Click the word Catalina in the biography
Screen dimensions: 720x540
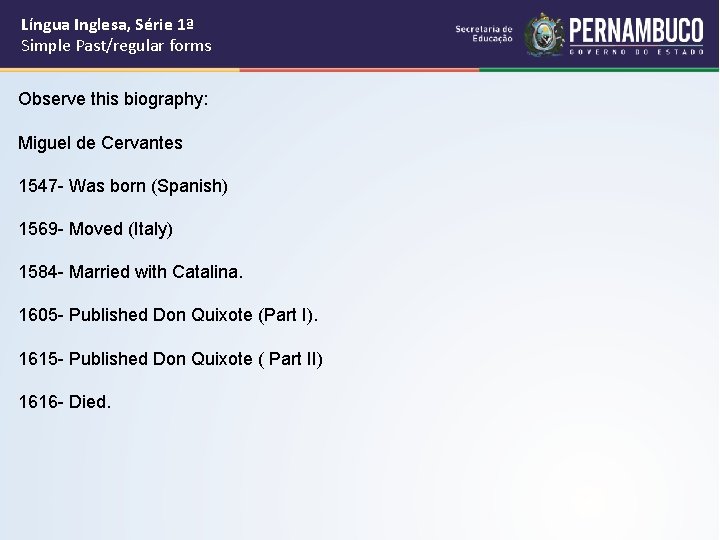point(204,272)
